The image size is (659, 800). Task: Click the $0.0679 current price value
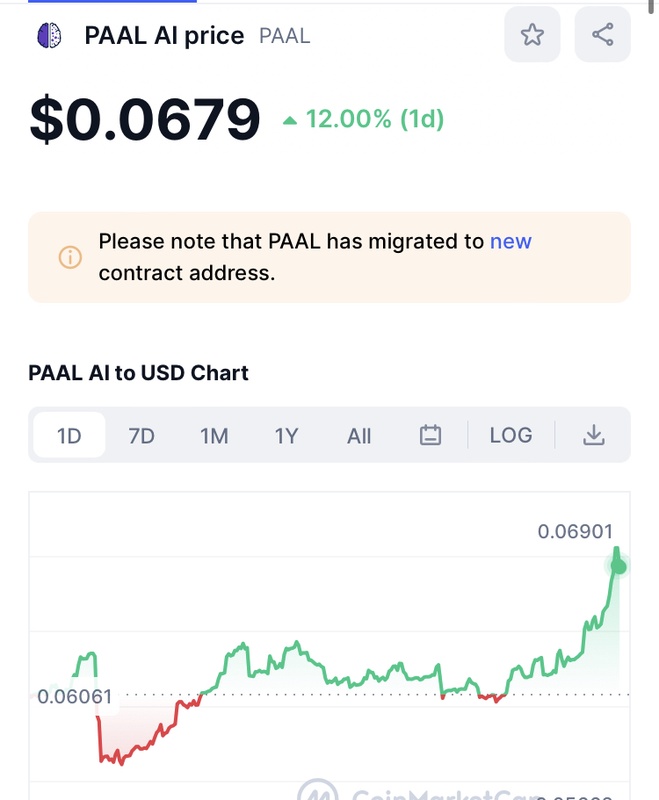pos(145,119)
